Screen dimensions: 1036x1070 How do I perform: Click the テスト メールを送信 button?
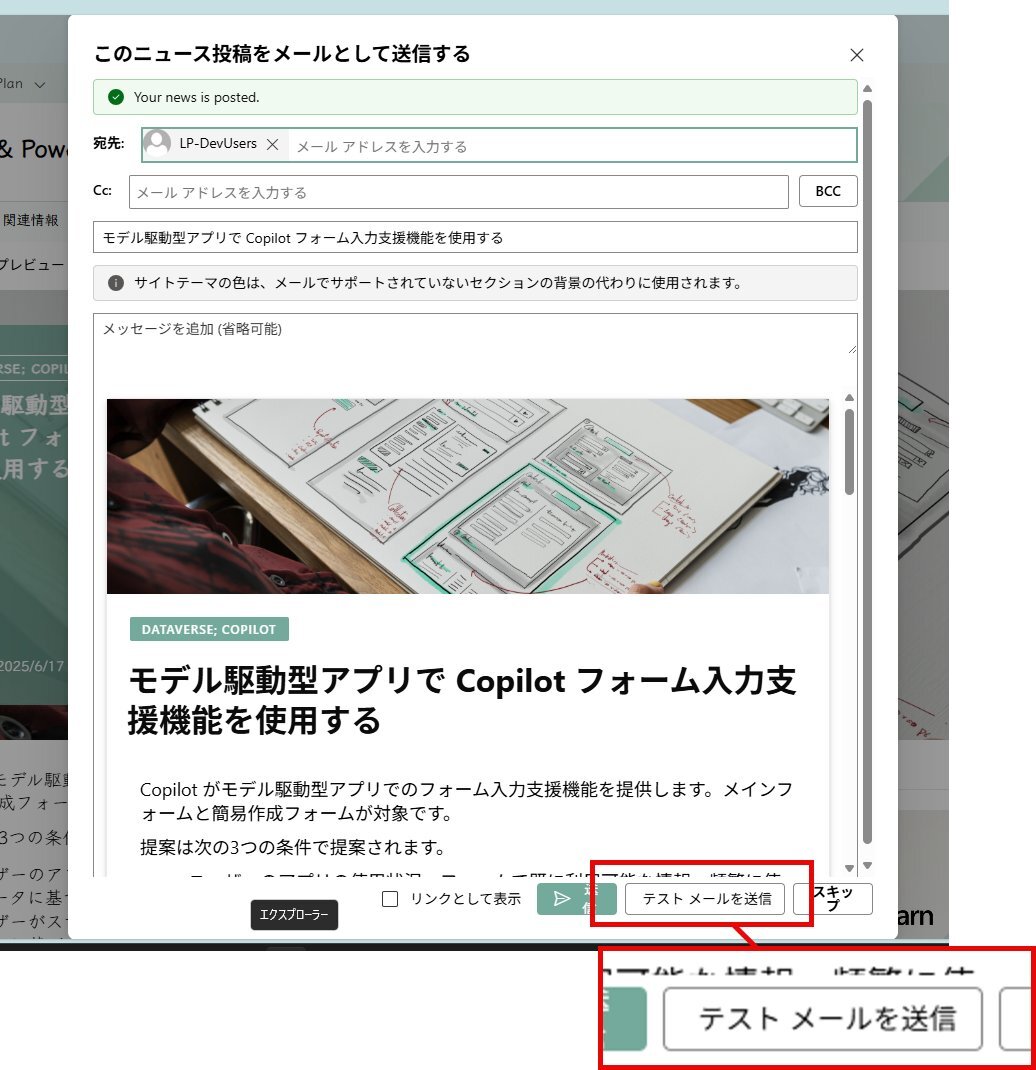click(x=705, y=899)
